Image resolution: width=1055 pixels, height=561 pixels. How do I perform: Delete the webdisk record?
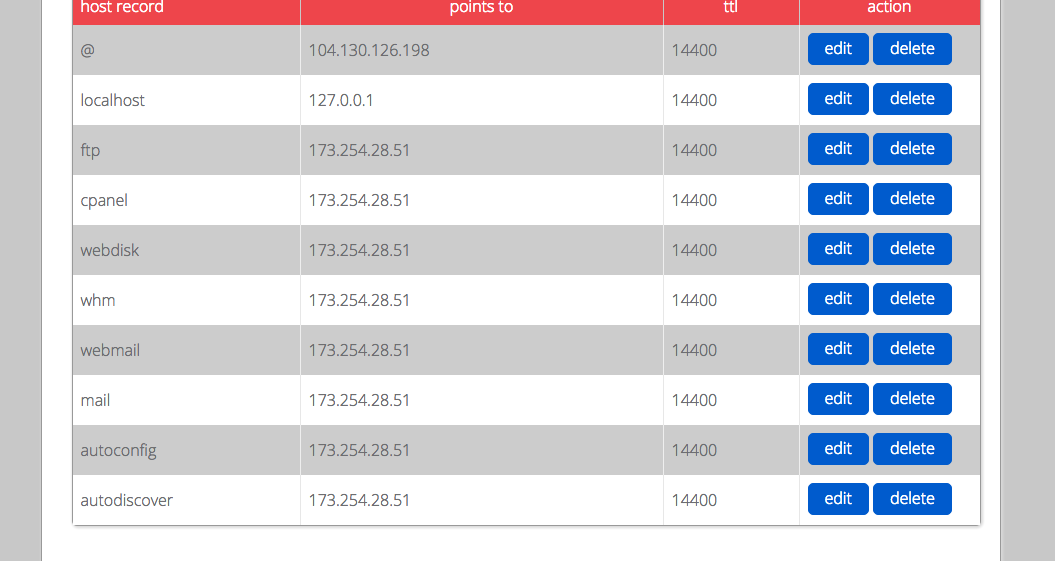tap(912, 249)
